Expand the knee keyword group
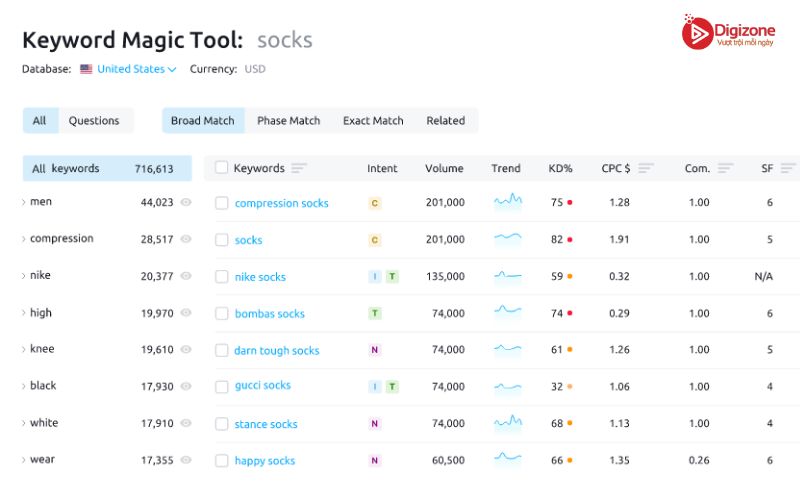This screenshot has height=500, width=800. click(23, 349)
